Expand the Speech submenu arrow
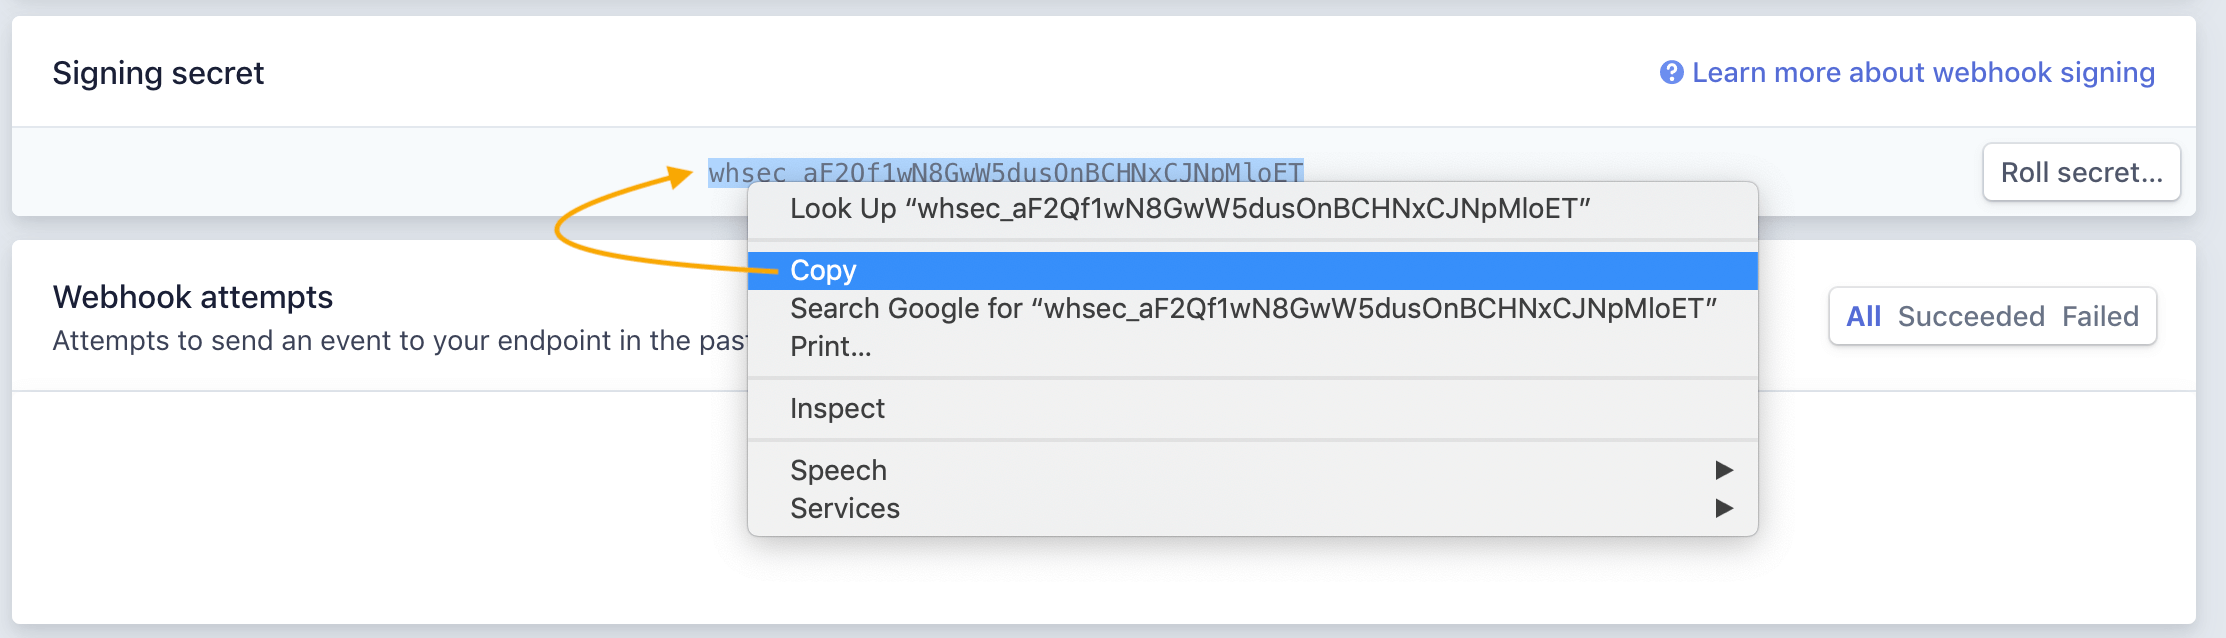The image size is (2226, 638). click(x=1724, y=470)
